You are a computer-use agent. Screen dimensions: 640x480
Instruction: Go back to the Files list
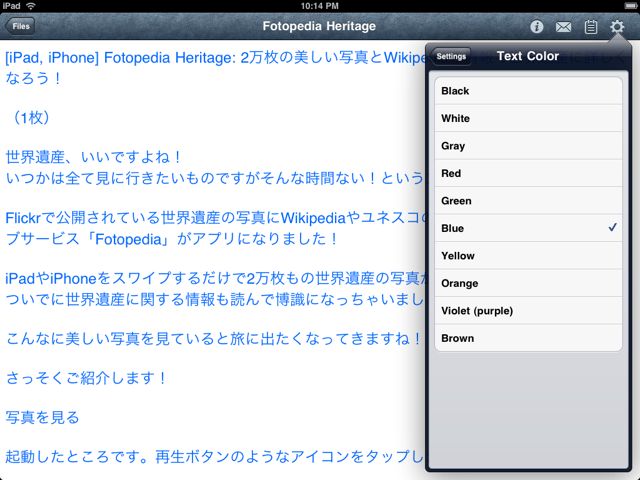pyautogui.click(x=20, y=26)
